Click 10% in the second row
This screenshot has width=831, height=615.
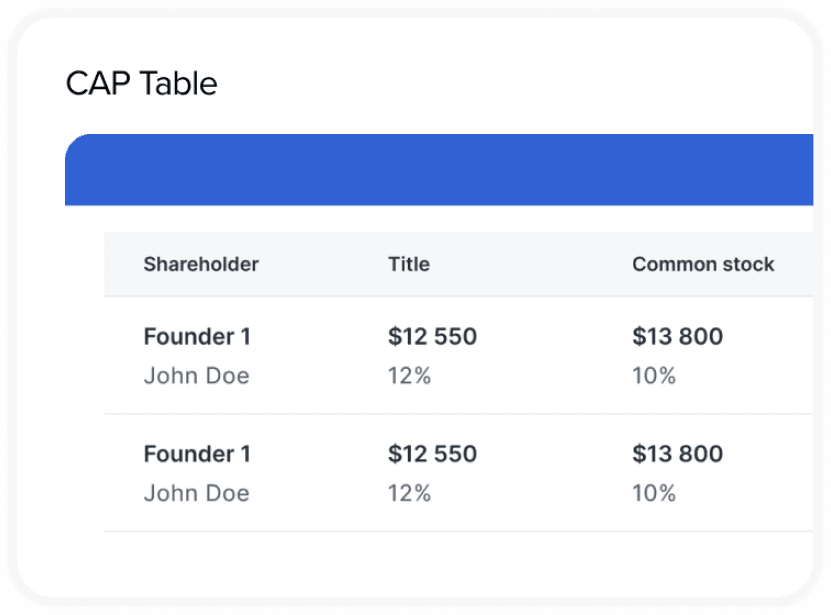click(654, 493)
